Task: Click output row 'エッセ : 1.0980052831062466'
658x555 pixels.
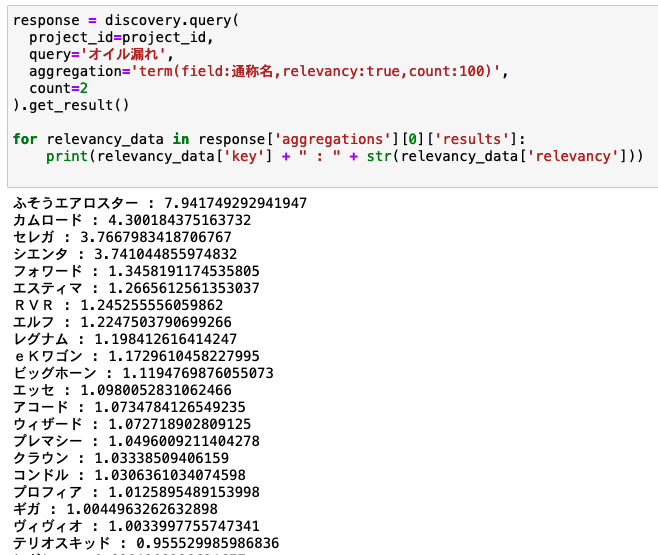Action: pos(122,390)
